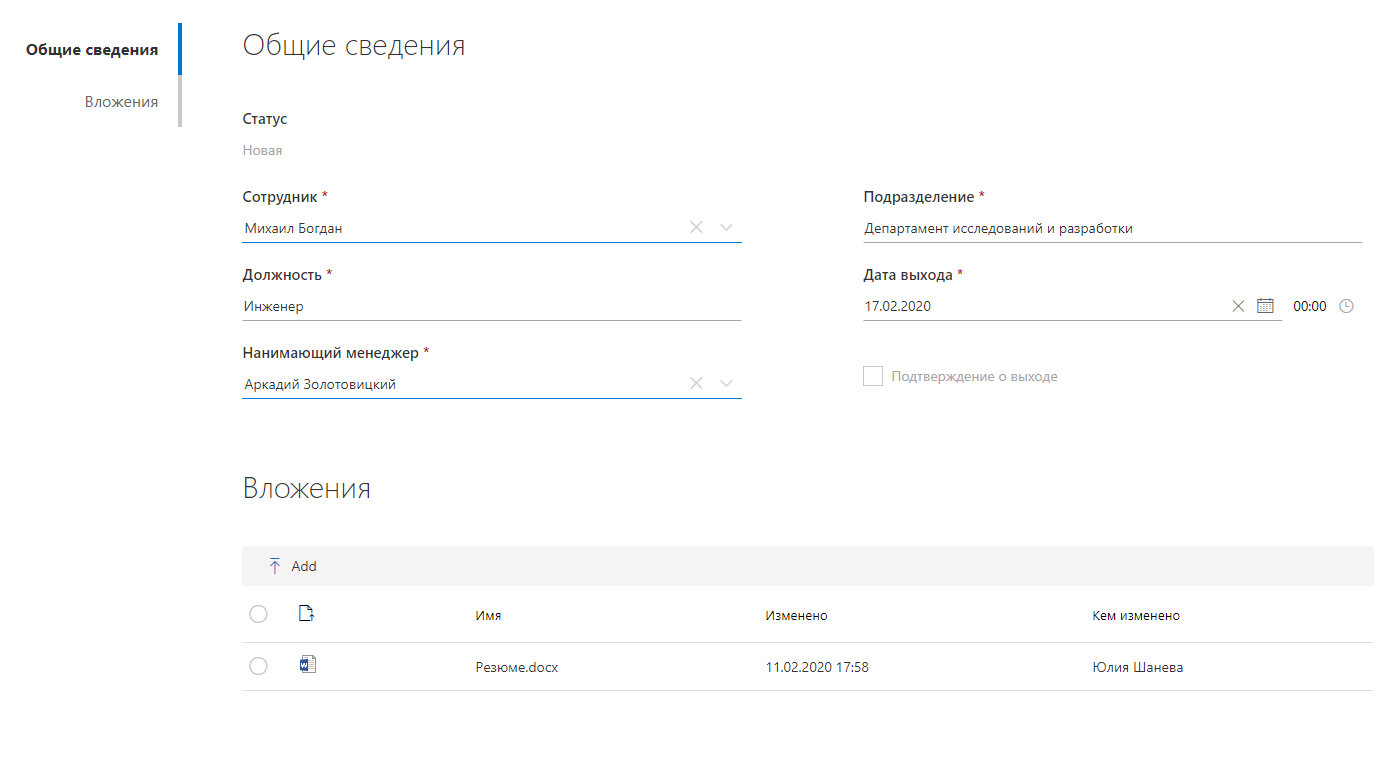Click the clock icon next to 00:00
This screenshot has height=759, width=1377.
click(1347, 306)
